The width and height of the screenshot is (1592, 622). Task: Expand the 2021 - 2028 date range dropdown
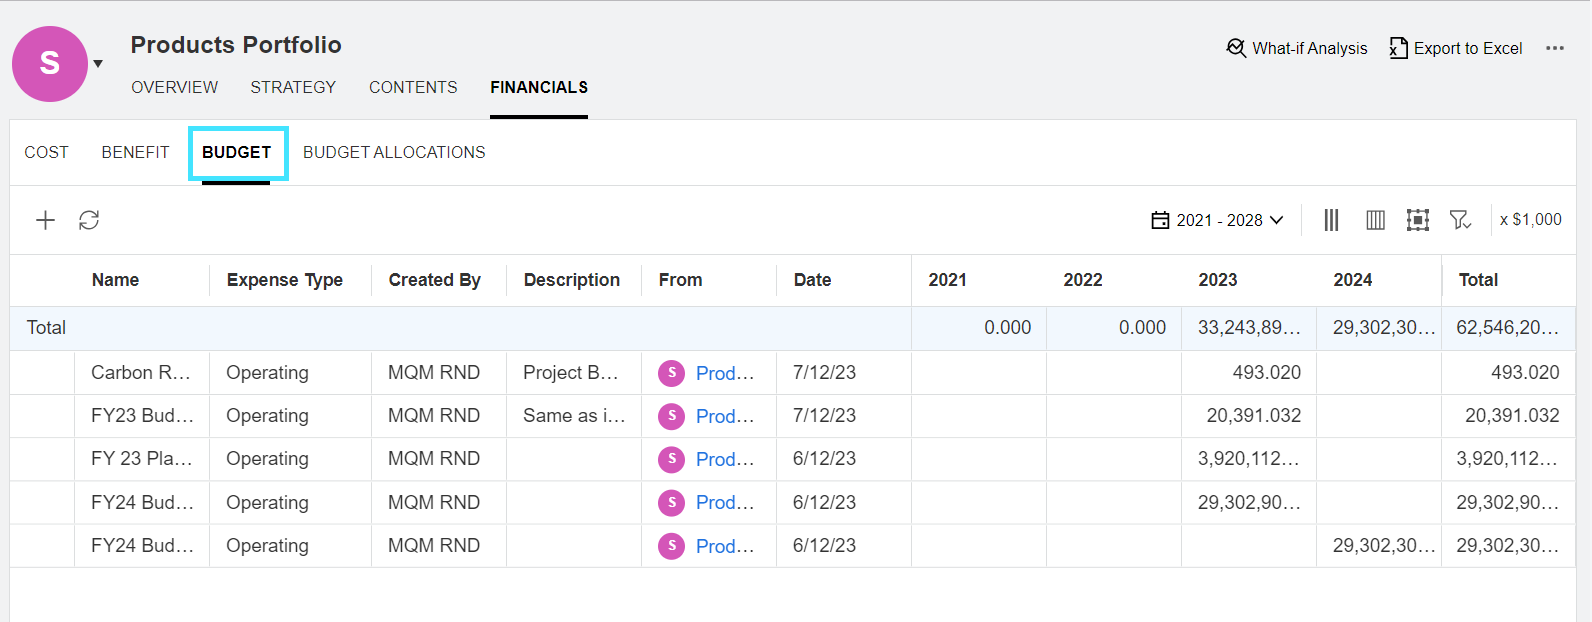tap(1218, 220)
